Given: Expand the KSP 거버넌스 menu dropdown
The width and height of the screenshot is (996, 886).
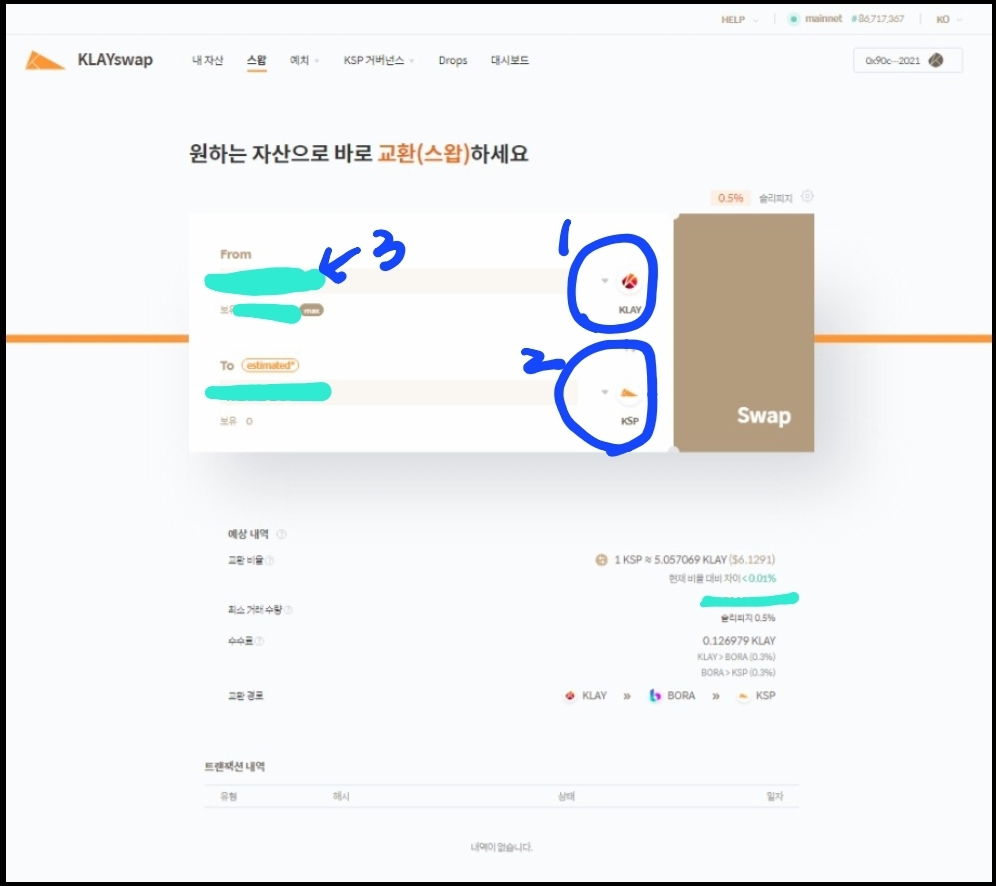Looking at the screenshot, I should click(379, 60).
